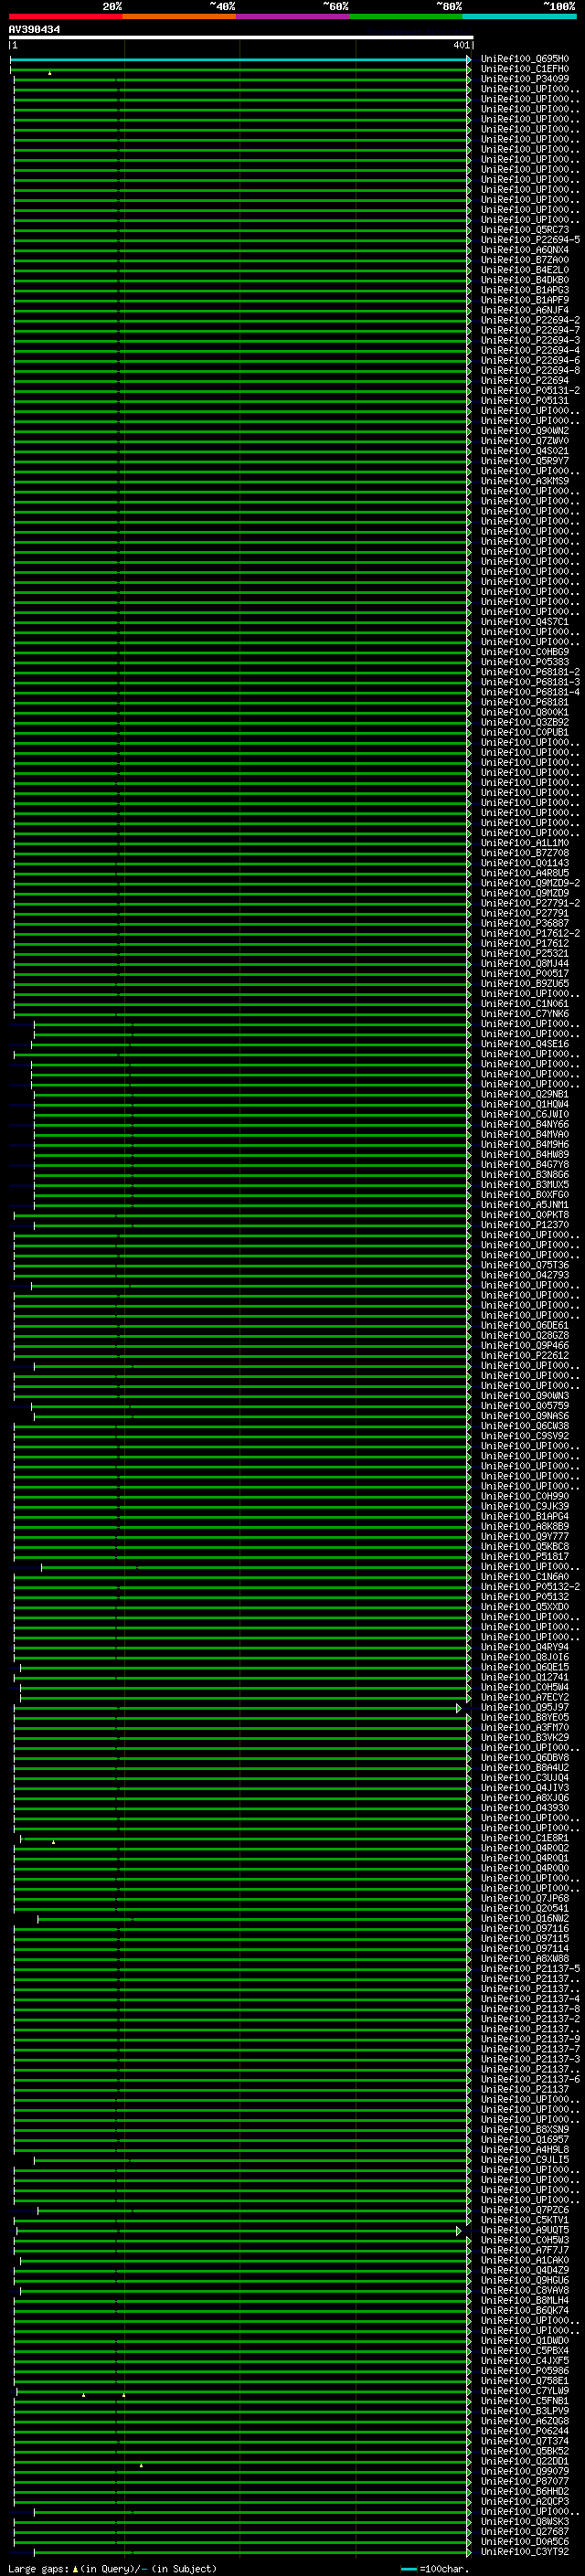Click the query end position 401
585x2576 pixels.
(461, 45)
